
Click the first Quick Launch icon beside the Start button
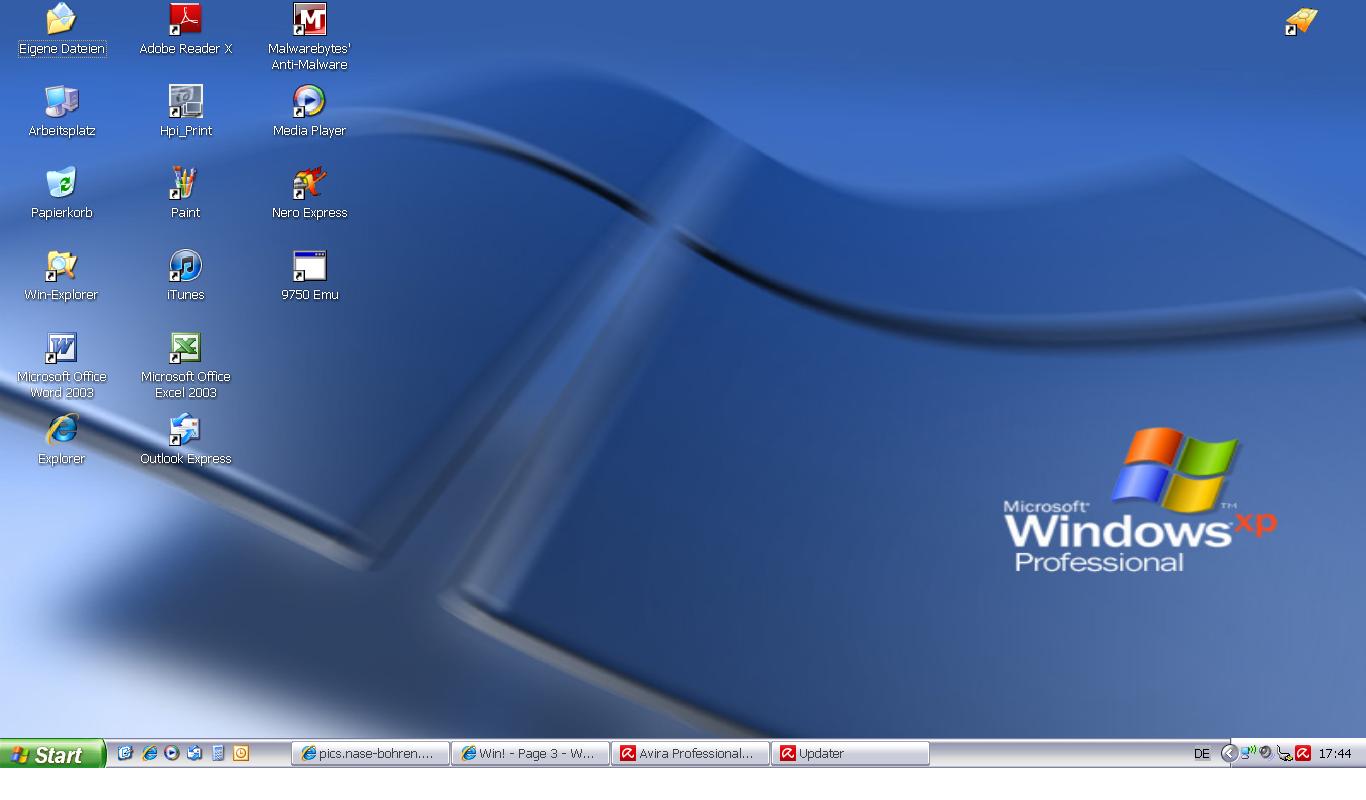click(x=125, y=753)
